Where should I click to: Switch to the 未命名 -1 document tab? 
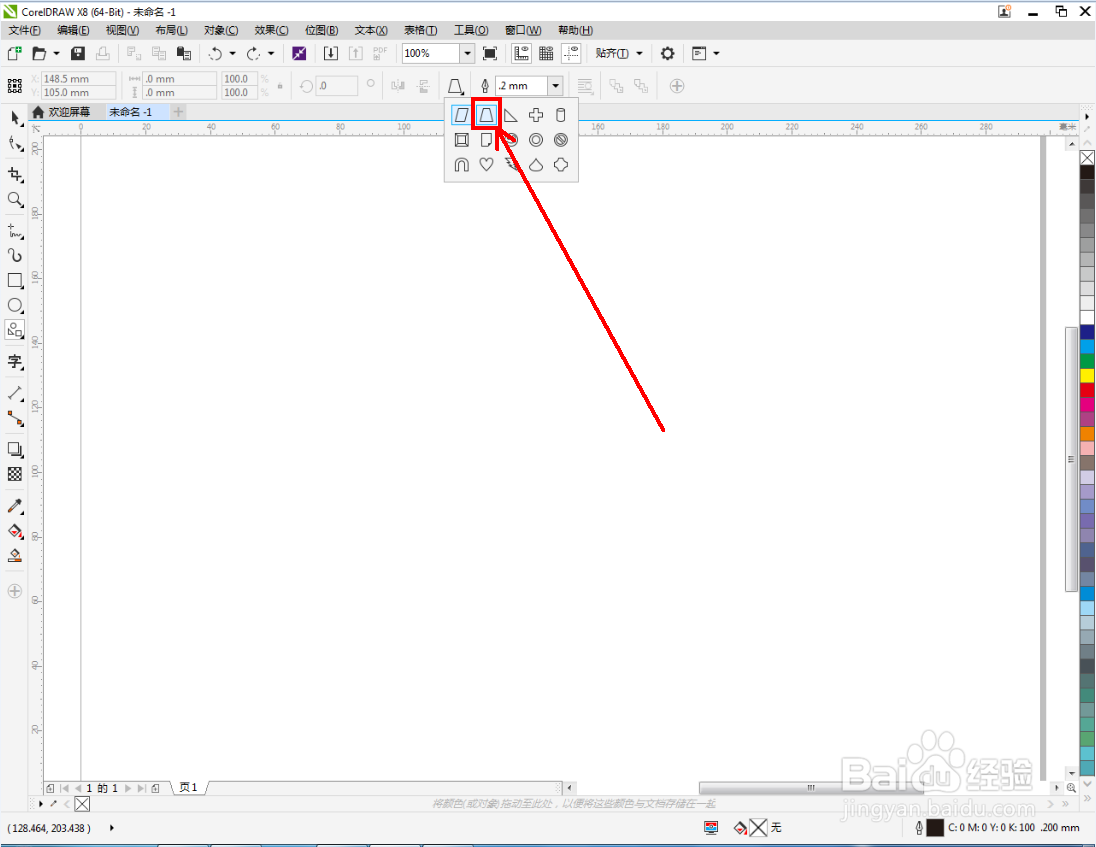(131, 112)
